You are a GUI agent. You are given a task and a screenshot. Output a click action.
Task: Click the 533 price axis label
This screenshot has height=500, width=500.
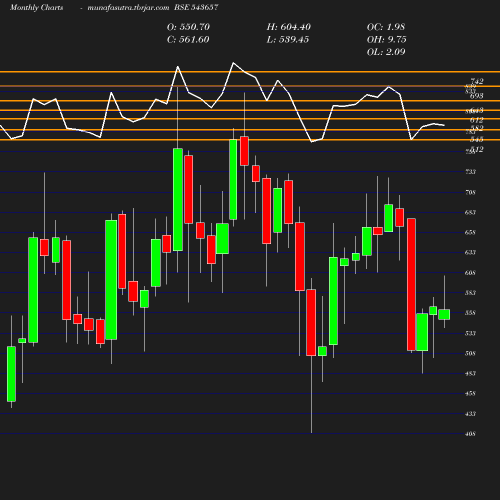[x=470, y=333]
